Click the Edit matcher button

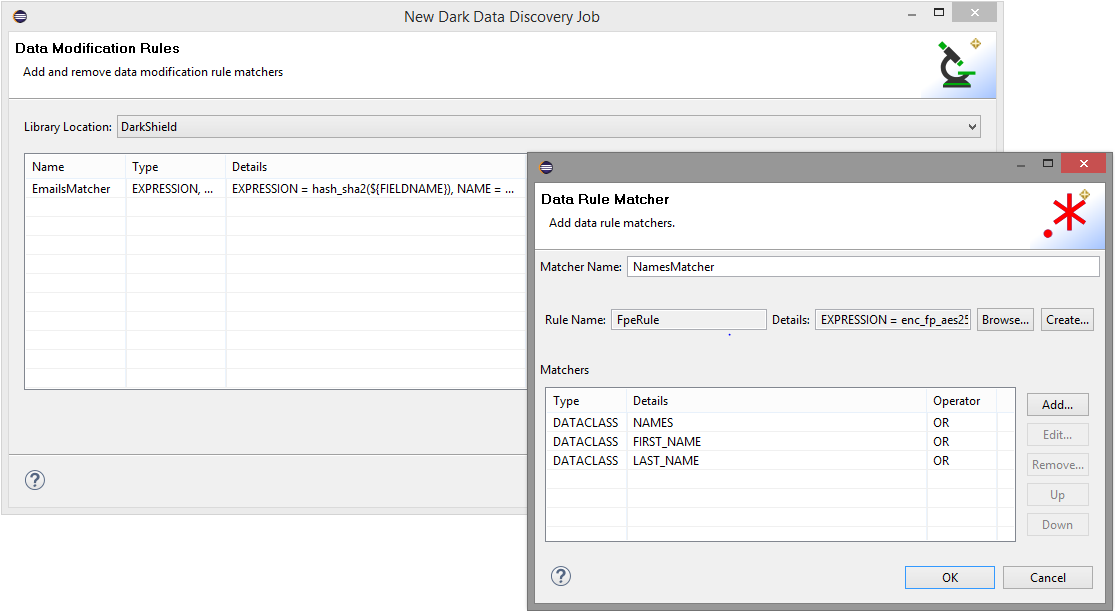point(1057,434)
